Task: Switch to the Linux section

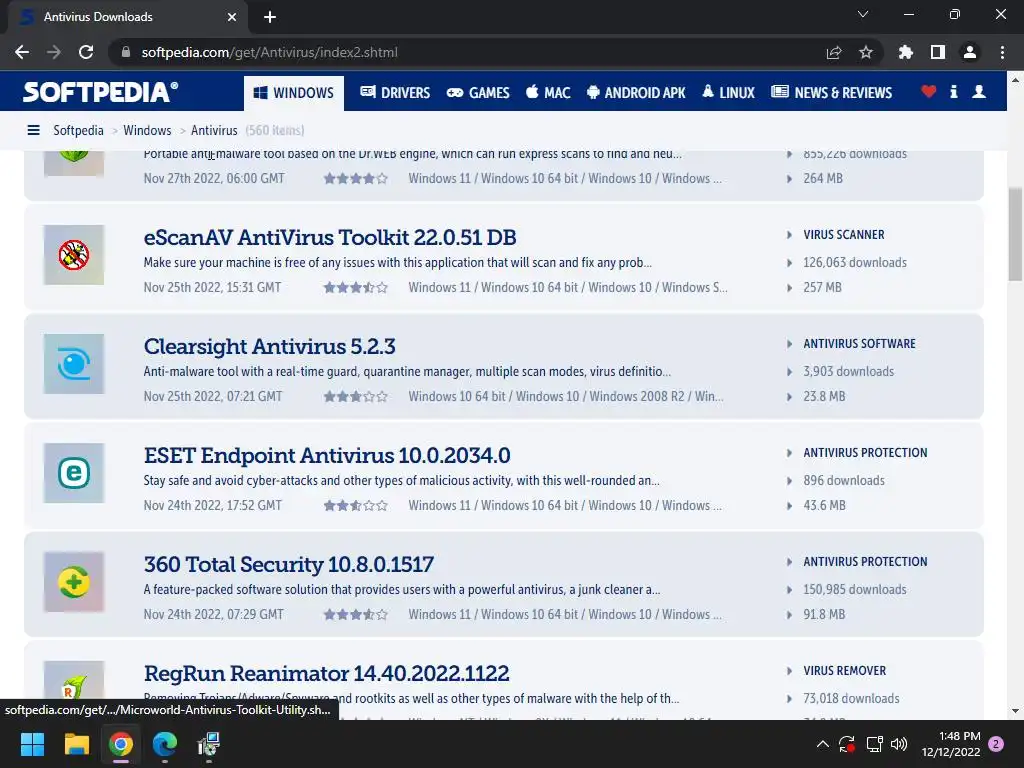Action: pyautogui.click(x=728, y=93)
